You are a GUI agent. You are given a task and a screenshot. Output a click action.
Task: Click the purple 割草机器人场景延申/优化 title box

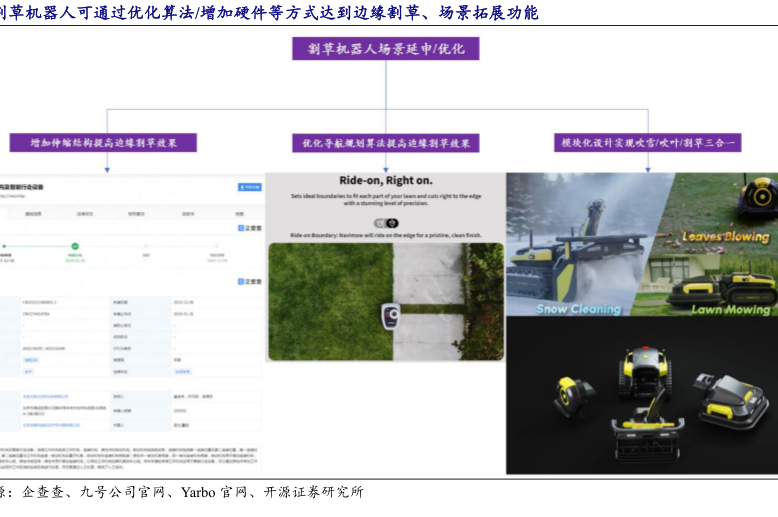(386, 49)
